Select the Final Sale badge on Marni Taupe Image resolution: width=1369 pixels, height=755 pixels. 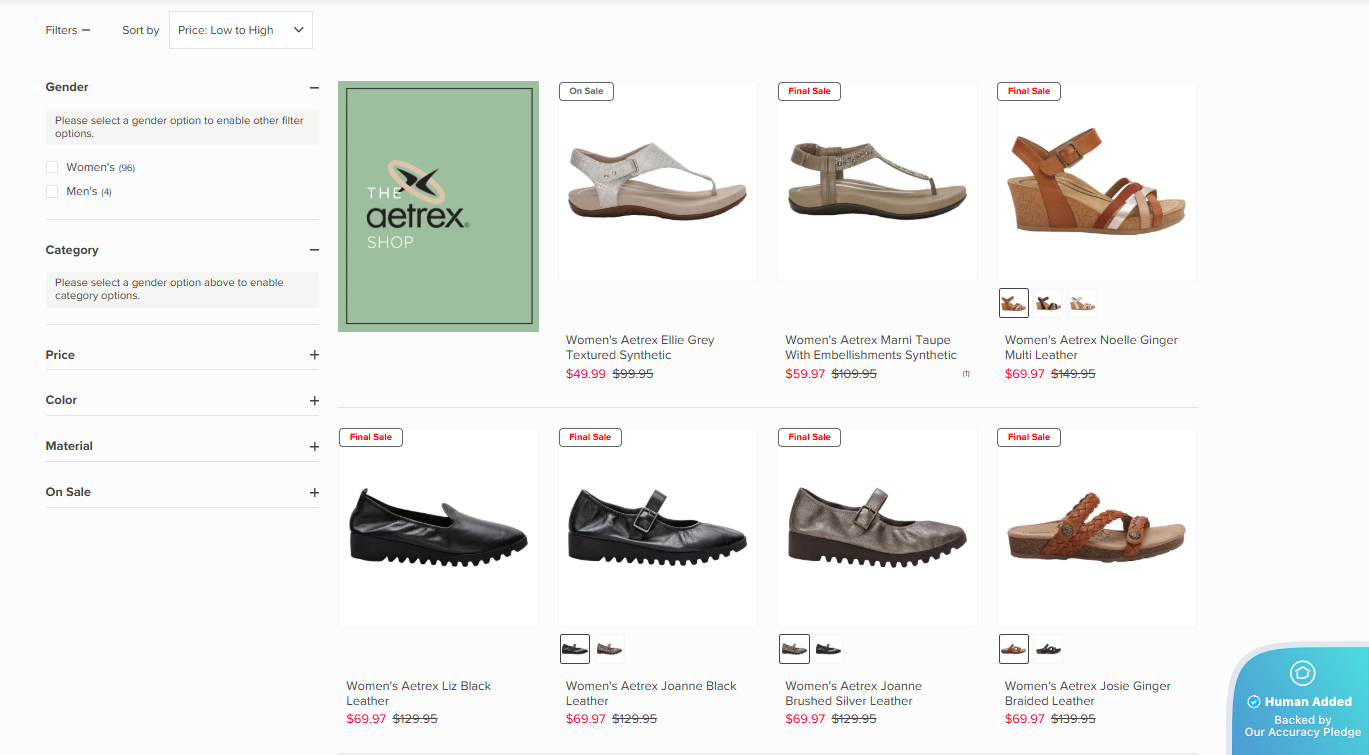(x=809, y=91)
